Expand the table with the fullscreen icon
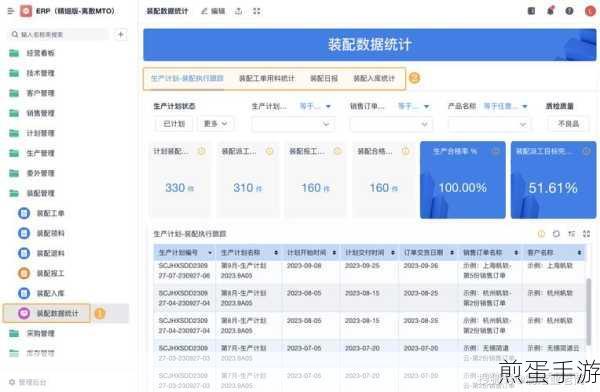 (586, 234)
